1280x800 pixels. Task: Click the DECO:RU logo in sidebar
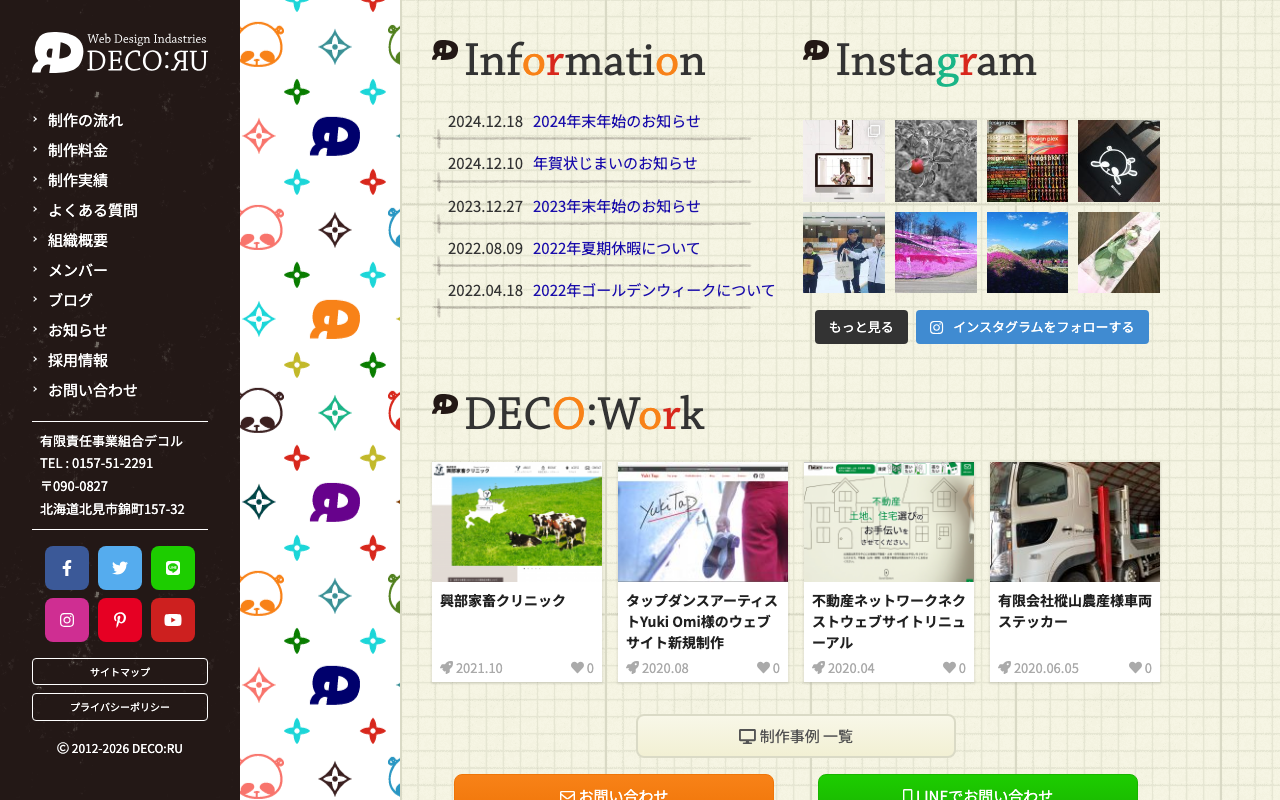(x=120, y=52)
